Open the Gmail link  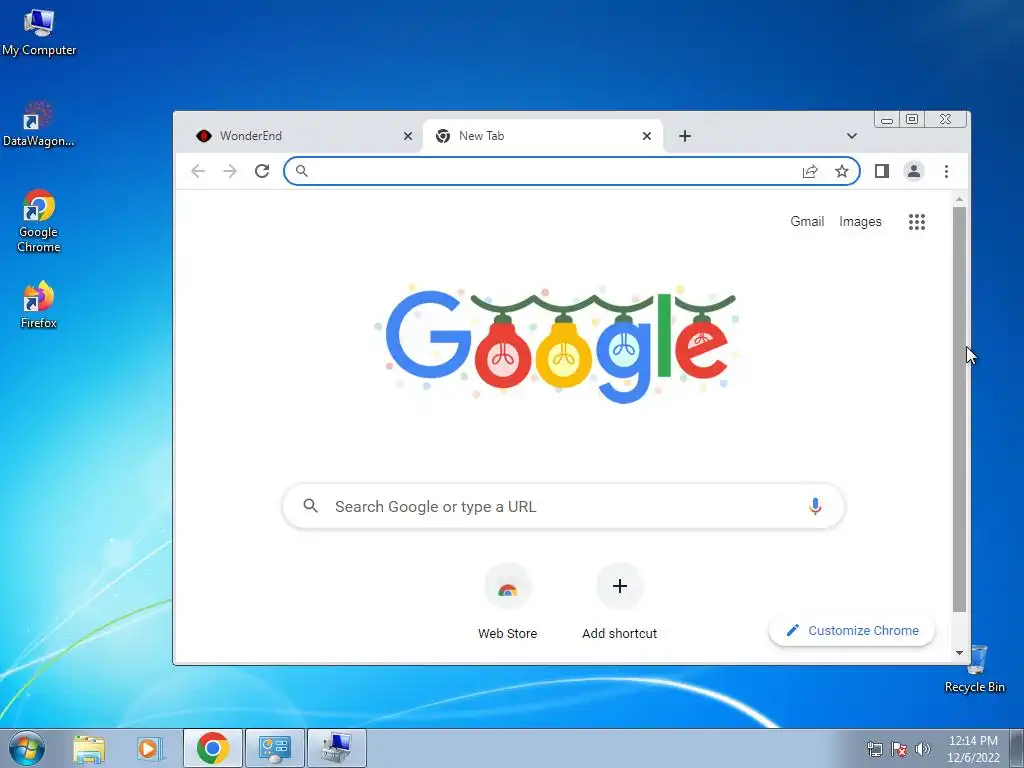[x=807, y=221]
